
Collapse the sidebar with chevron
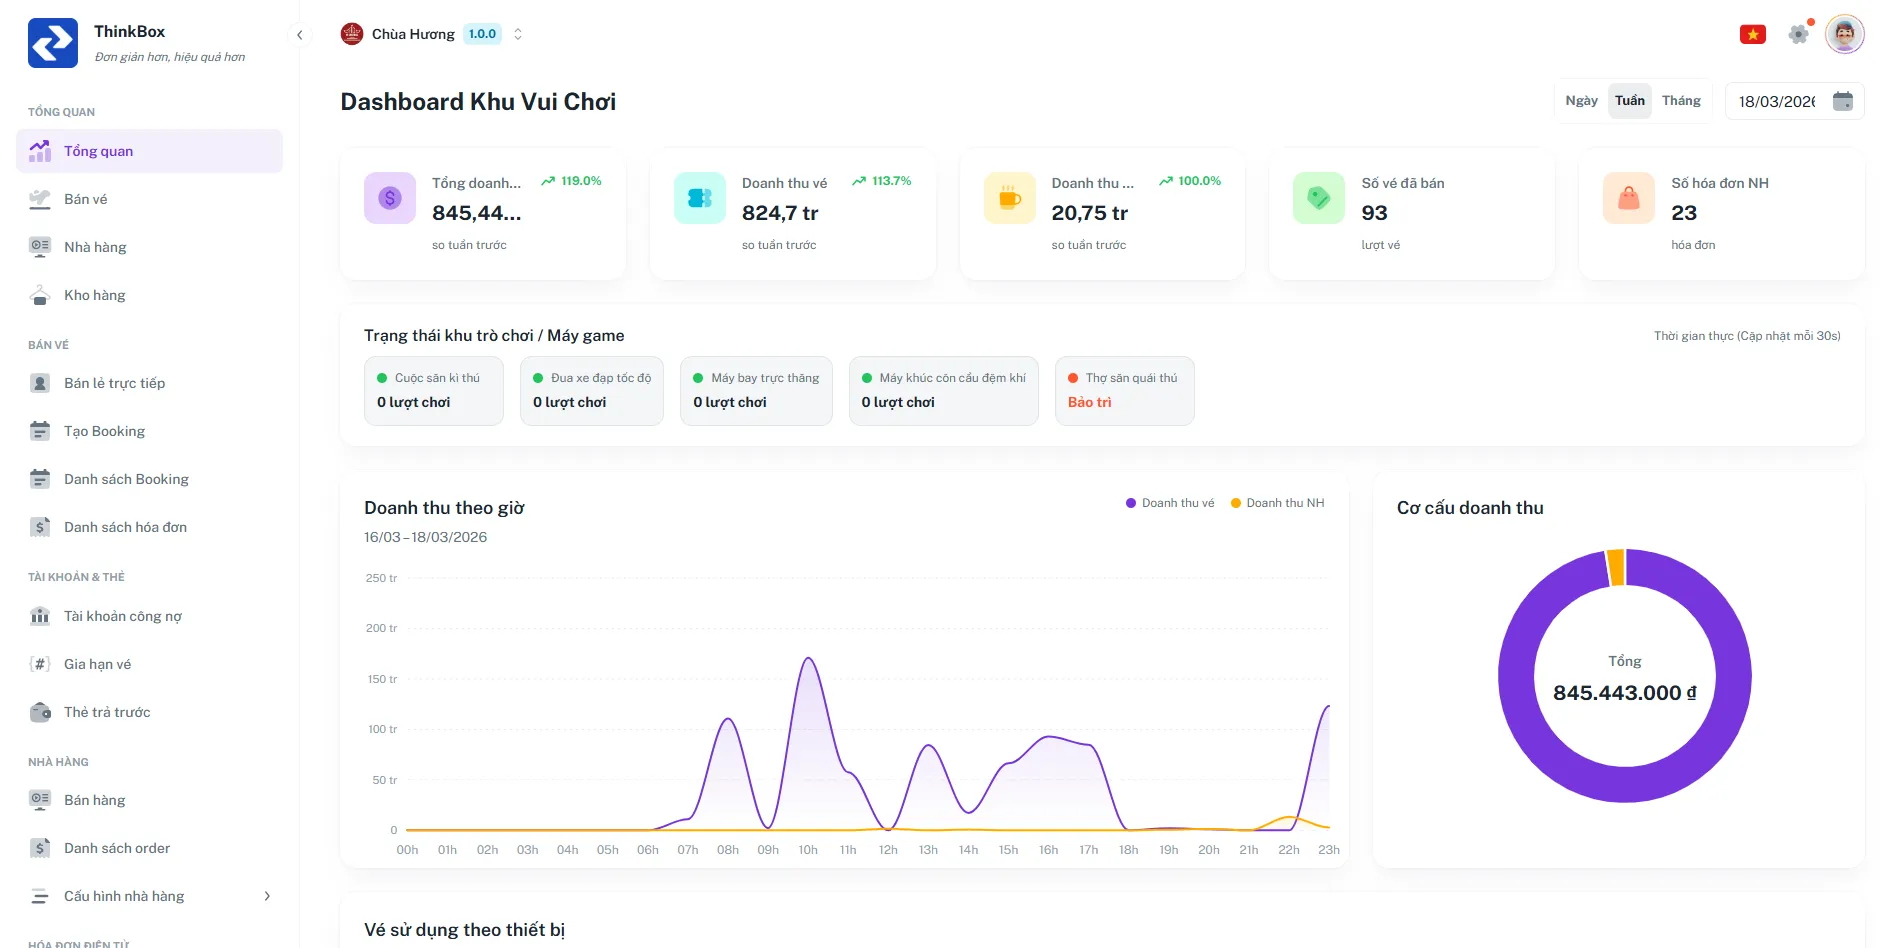(299, 35)
